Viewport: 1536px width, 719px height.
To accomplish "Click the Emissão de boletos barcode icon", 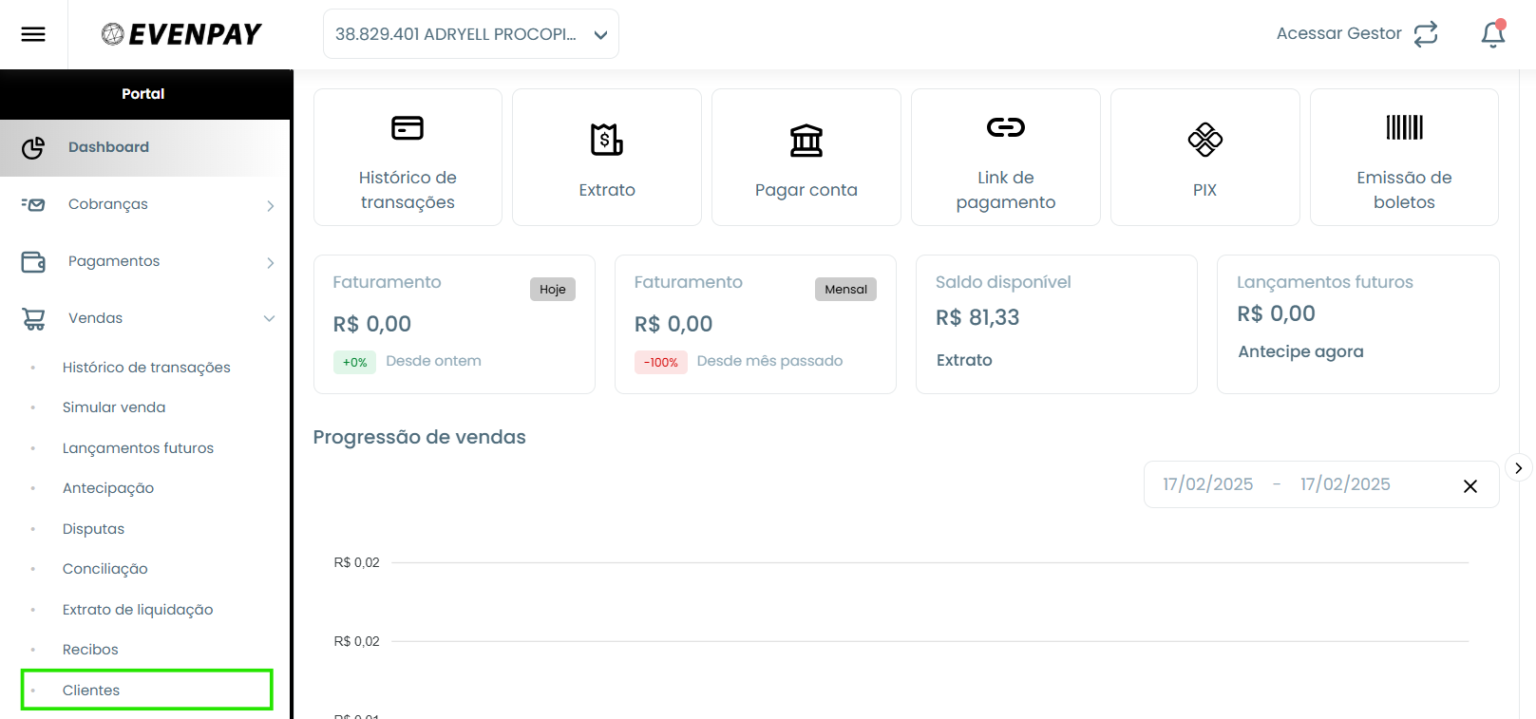I will 1404,127.
